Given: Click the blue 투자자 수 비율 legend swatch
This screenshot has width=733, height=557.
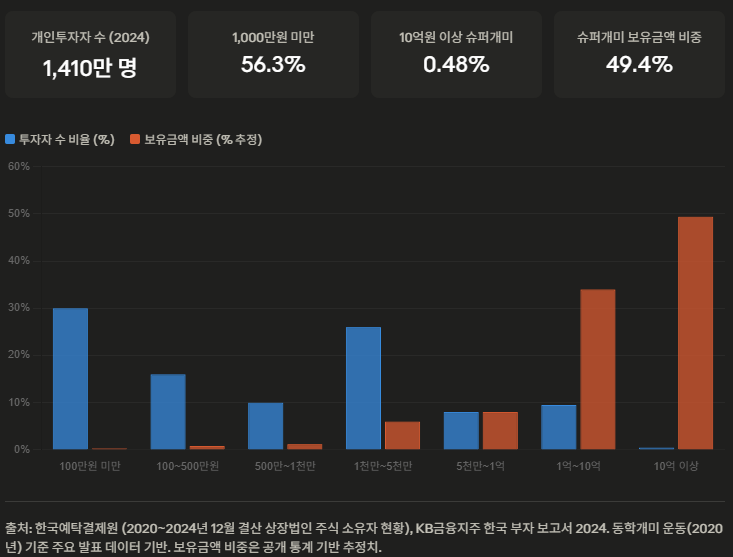Looking at the screenshot, I should [x=10, y=139].
